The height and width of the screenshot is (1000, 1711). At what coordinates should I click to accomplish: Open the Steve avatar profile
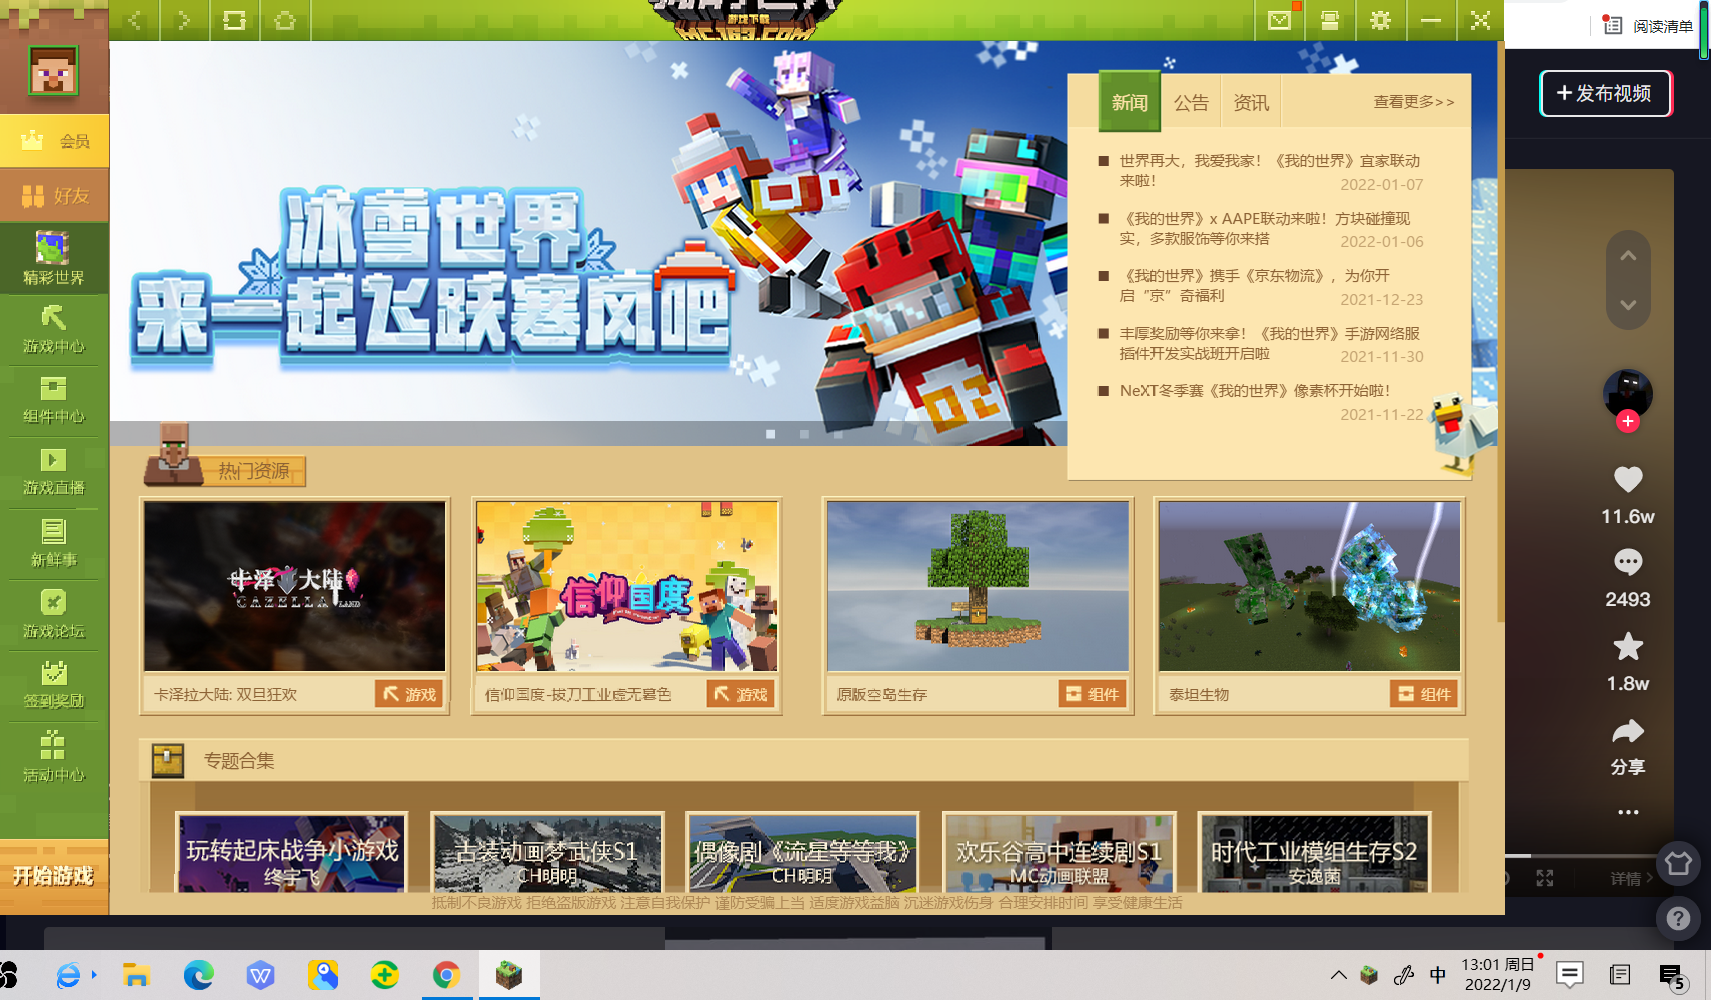tap(54, 71)
